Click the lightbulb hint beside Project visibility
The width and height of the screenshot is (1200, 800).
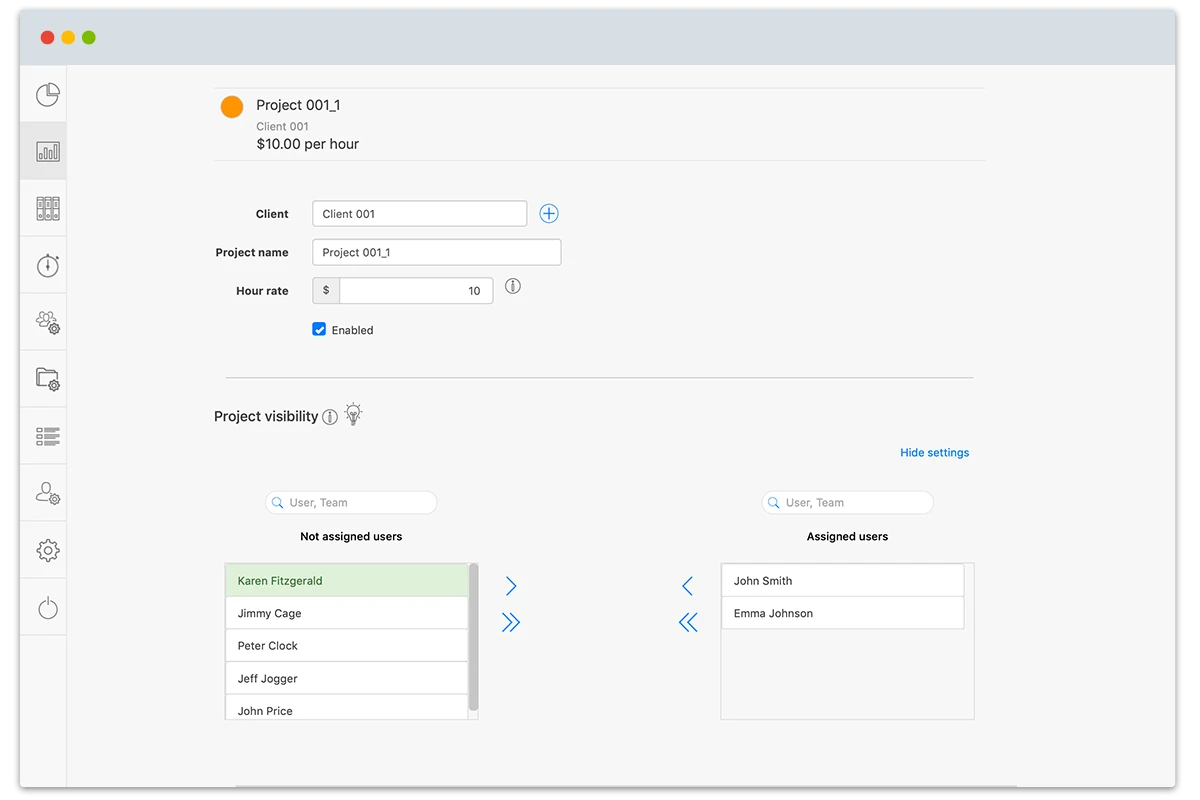tap(352, 414)
